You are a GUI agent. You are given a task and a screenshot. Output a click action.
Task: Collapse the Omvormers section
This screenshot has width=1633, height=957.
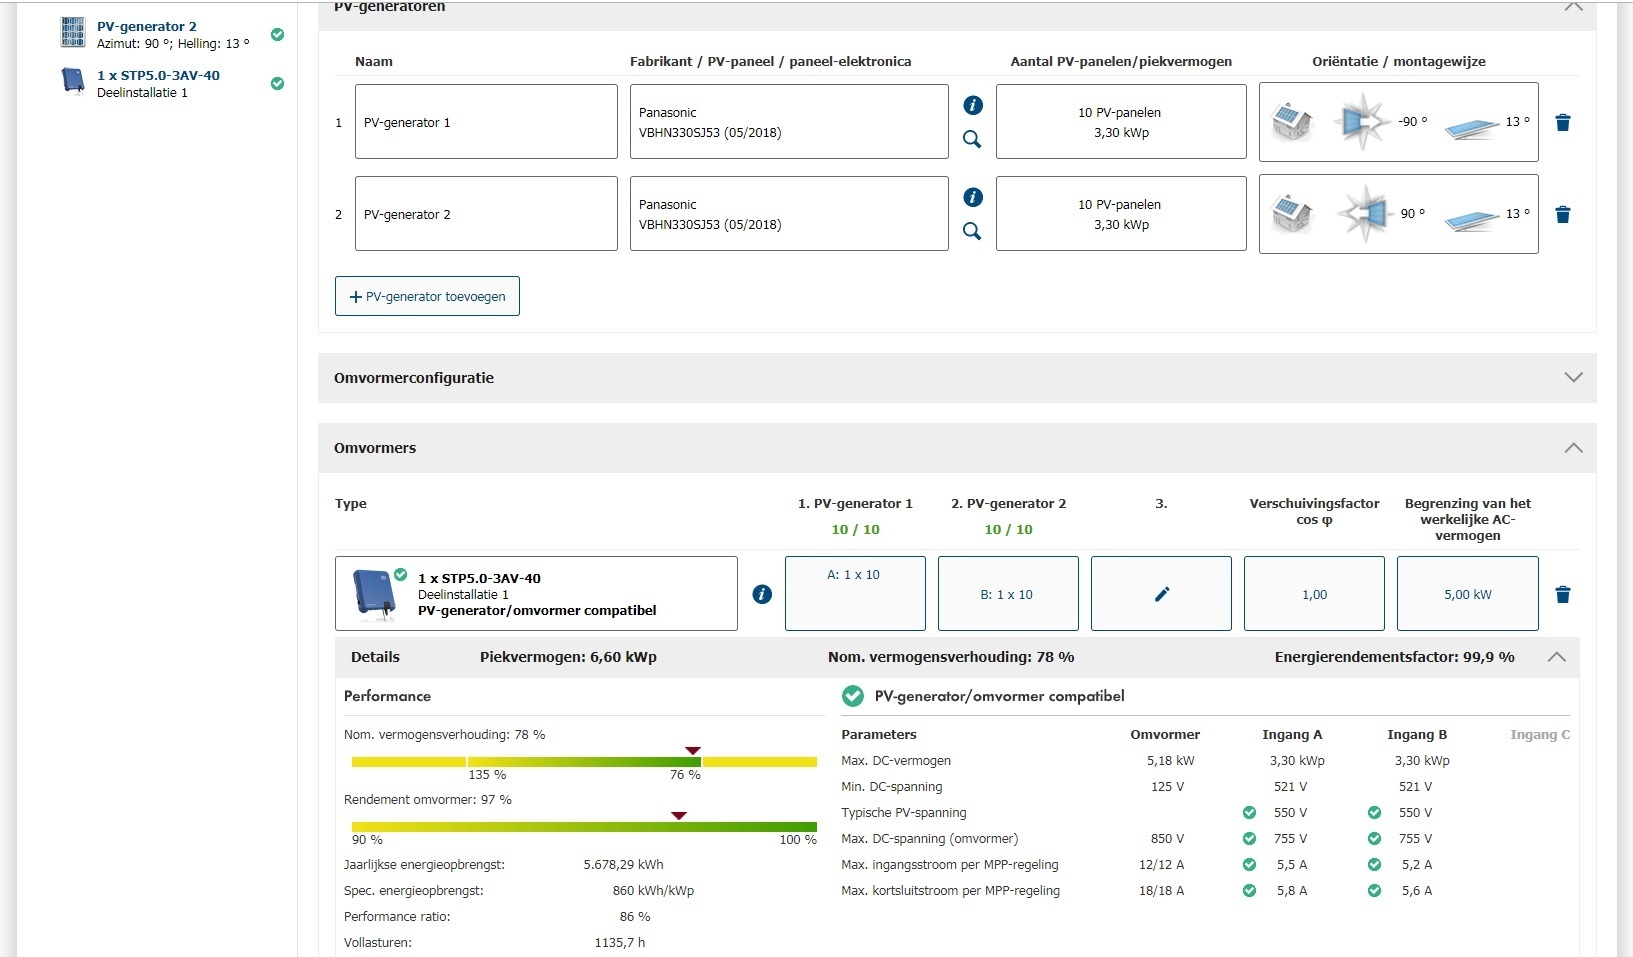1573,448
